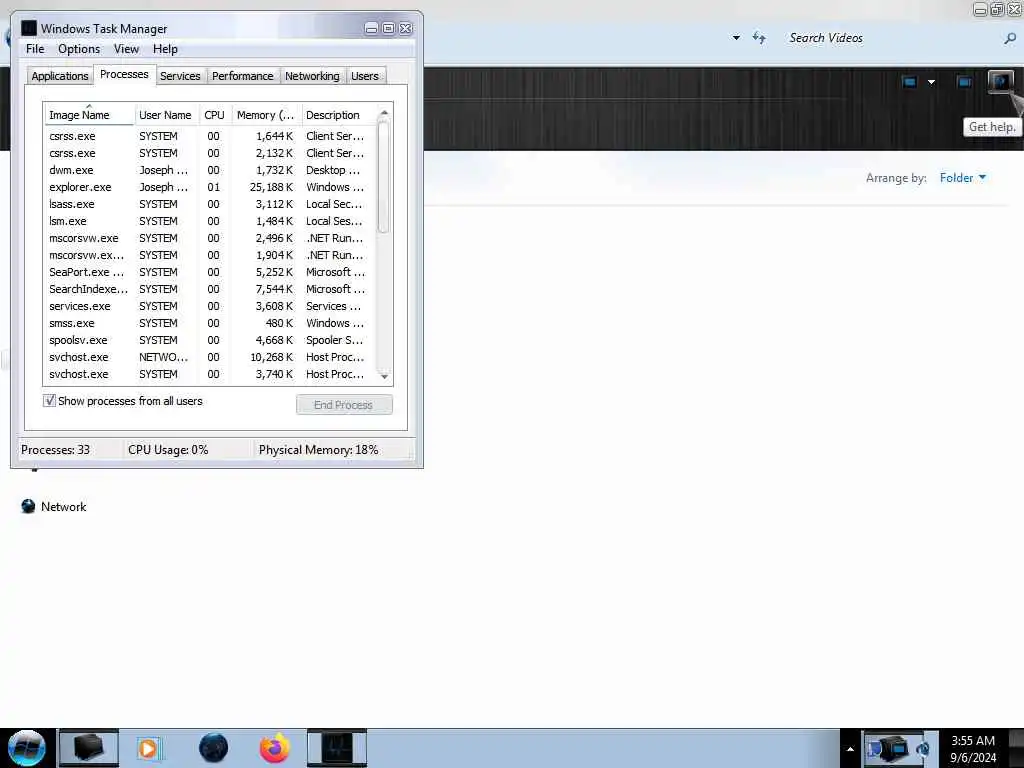
Task: Open the taskbar clock showing 3:55 AM
Action: pyautogui.click(x=973, y=749)
